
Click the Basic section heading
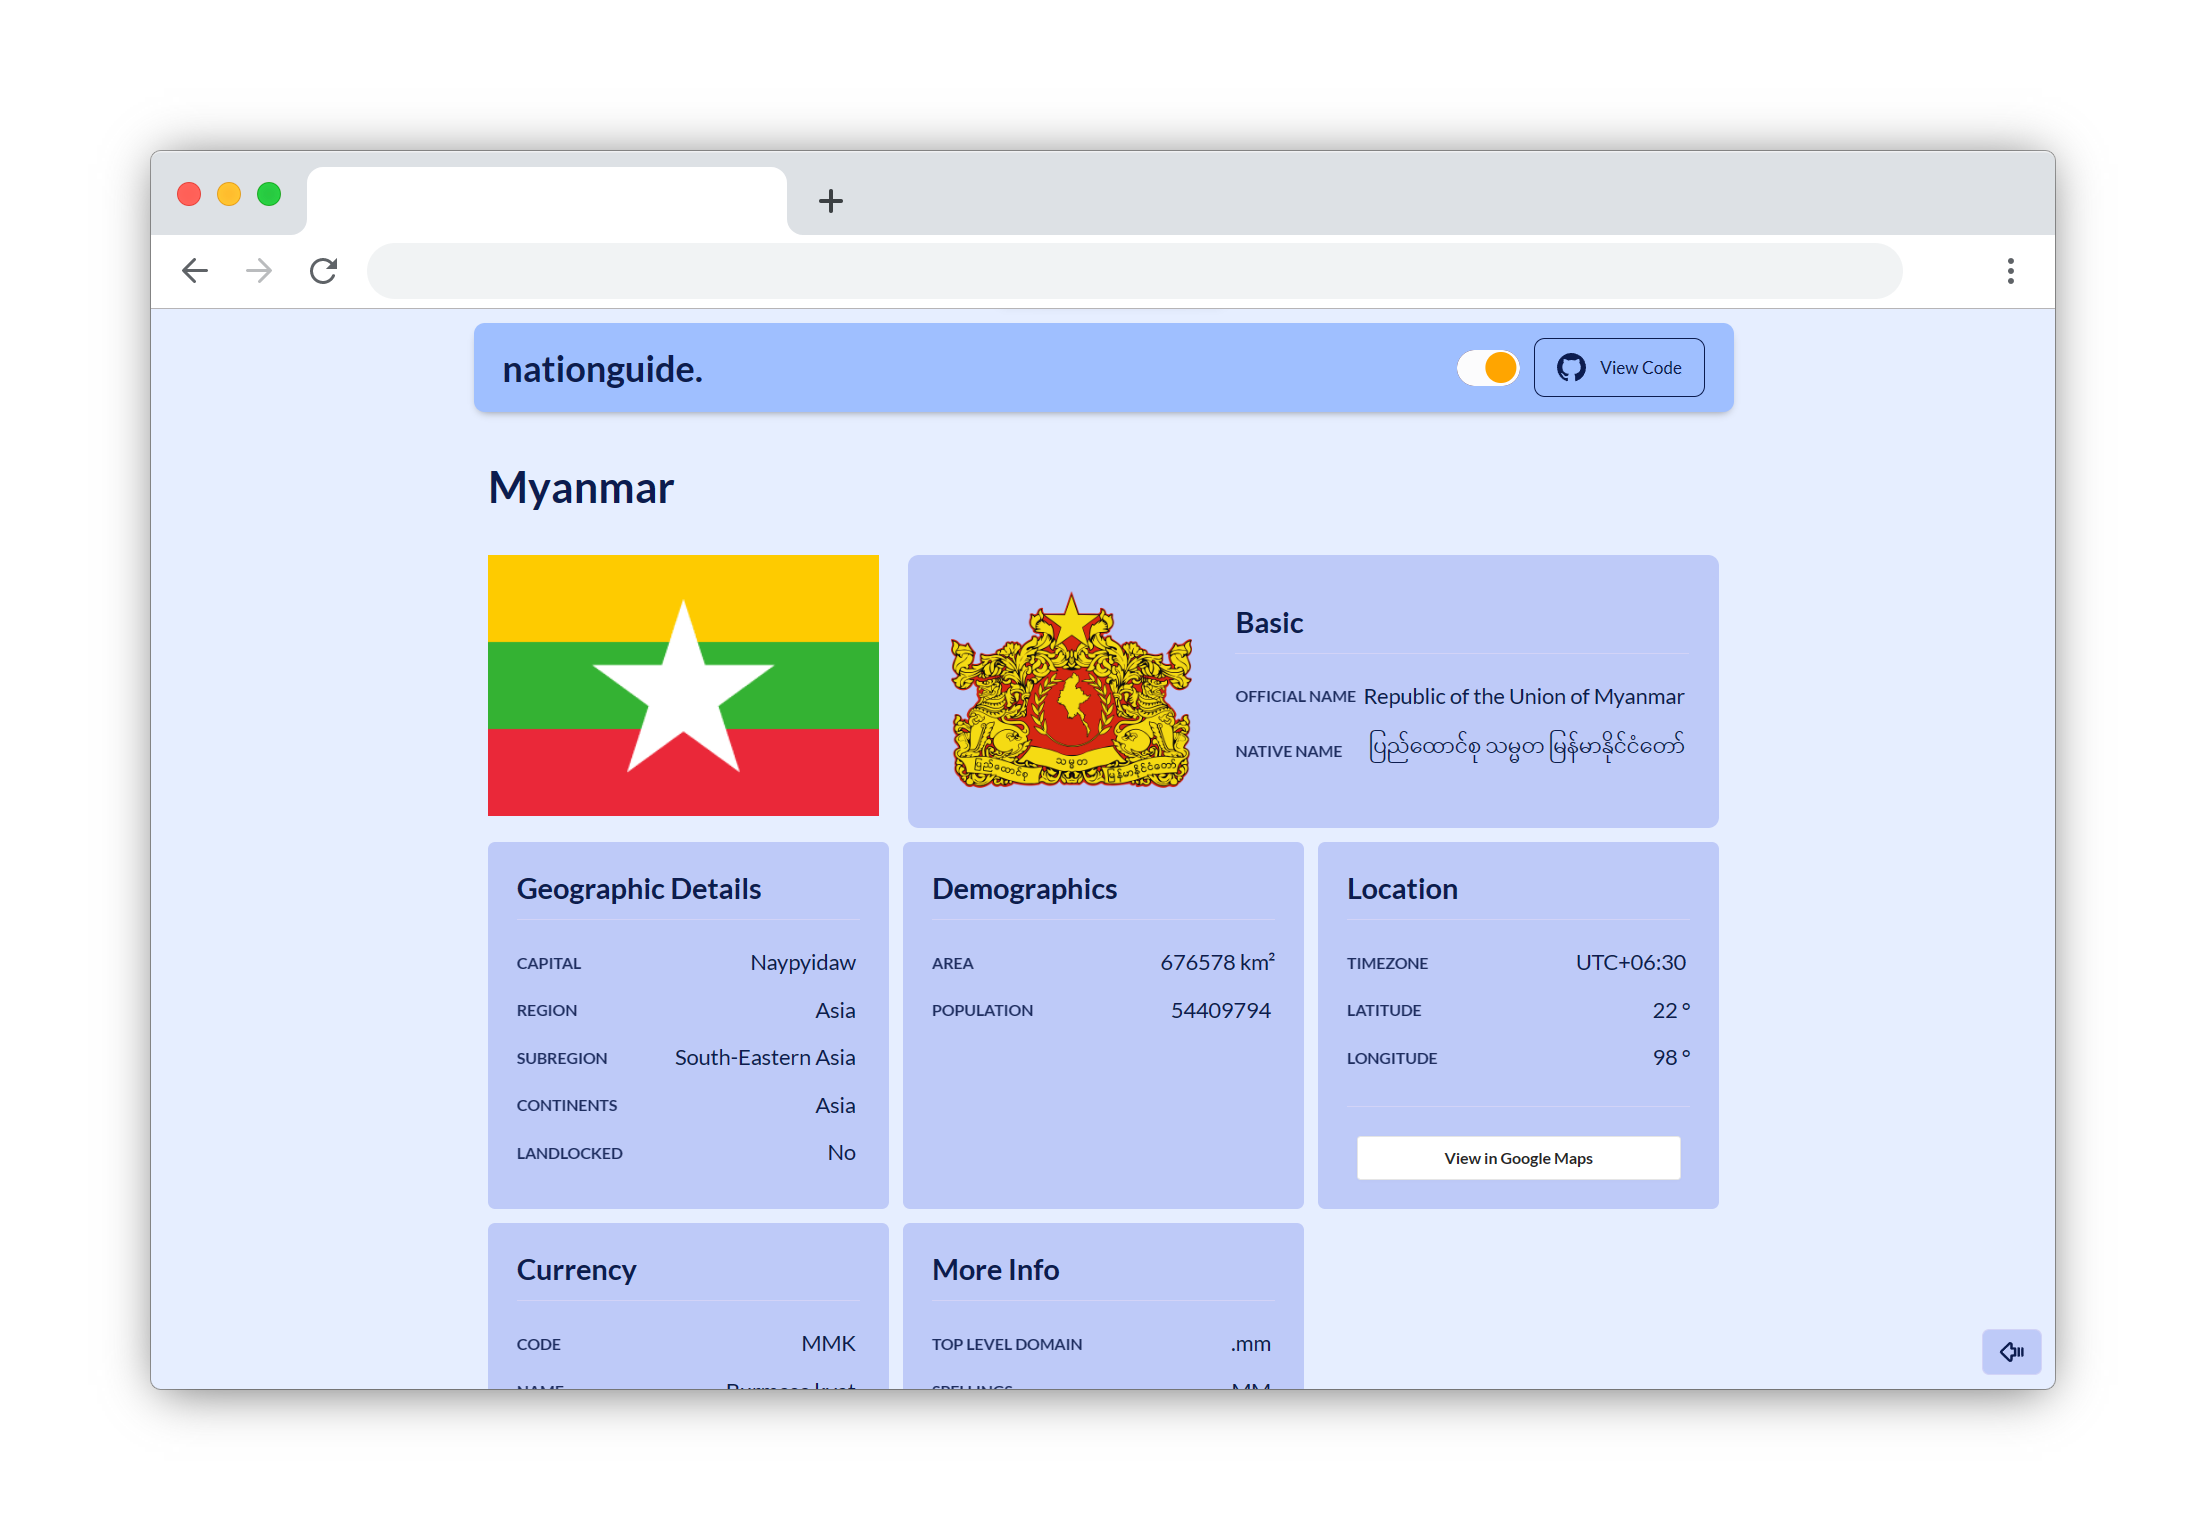pyautogui.click(x=1269, y=623)
